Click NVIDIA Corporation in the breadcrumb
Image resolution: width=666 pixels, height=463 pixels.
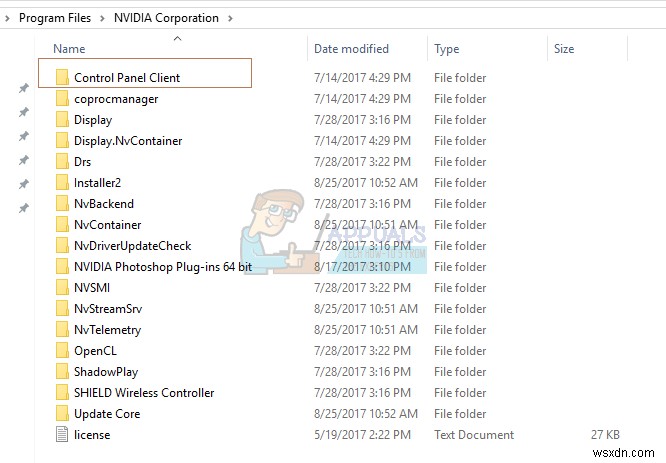166,18
